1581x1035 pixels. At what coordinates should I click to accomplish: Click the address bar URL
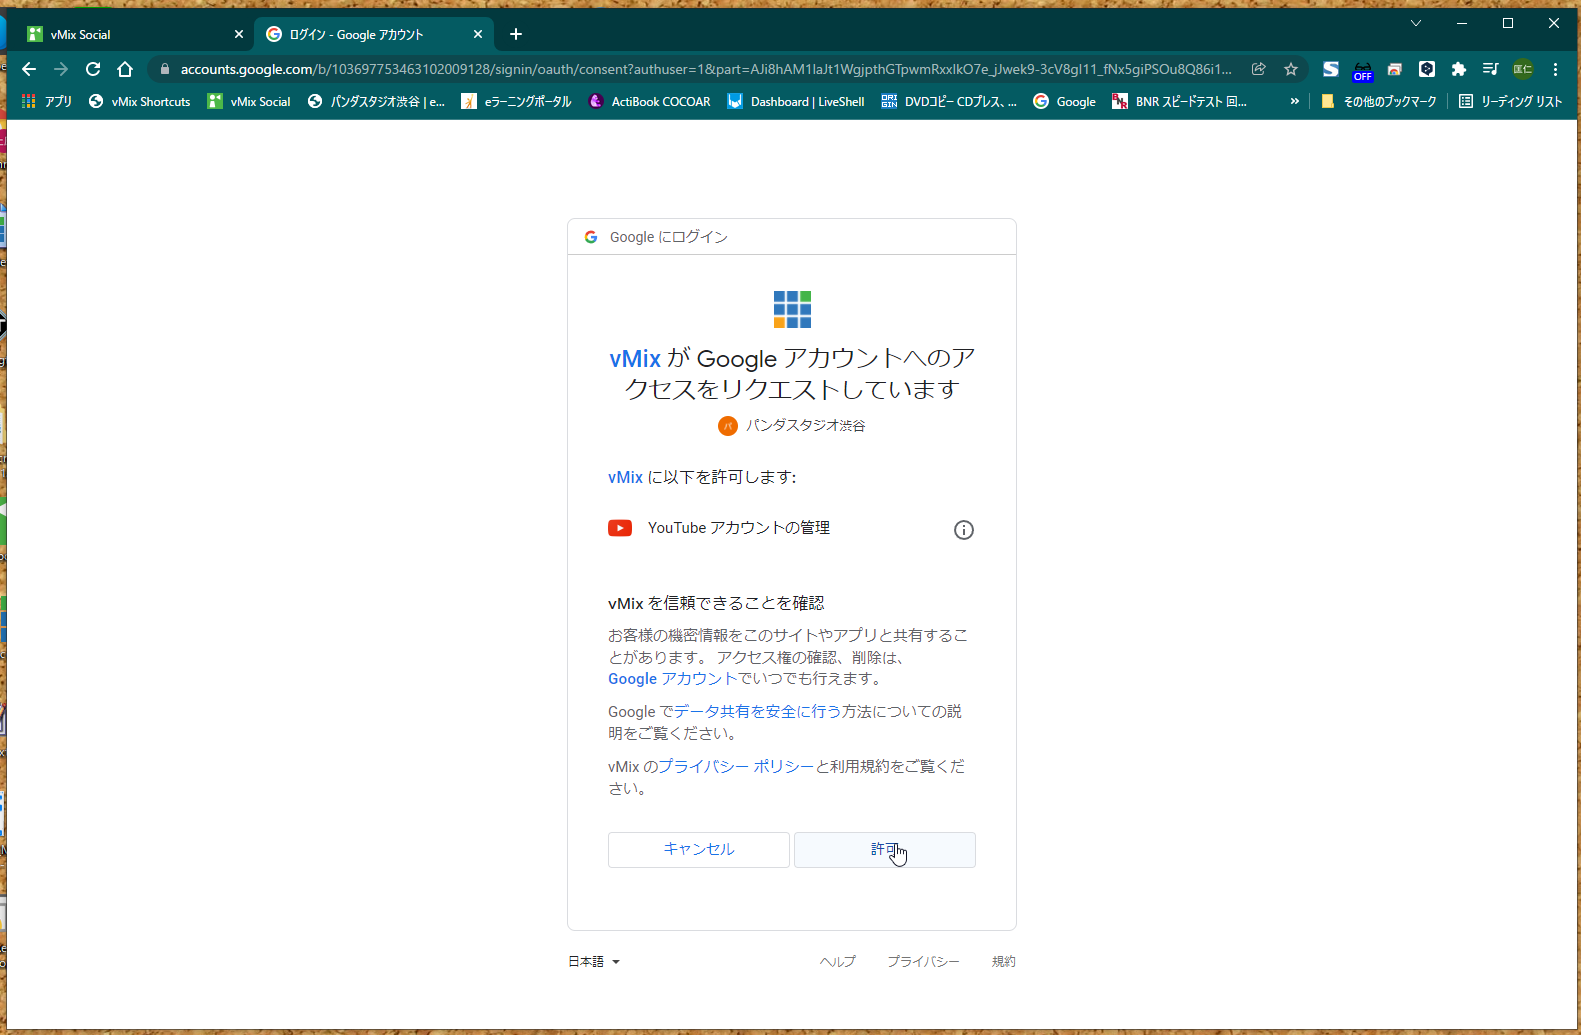point(705,69)
